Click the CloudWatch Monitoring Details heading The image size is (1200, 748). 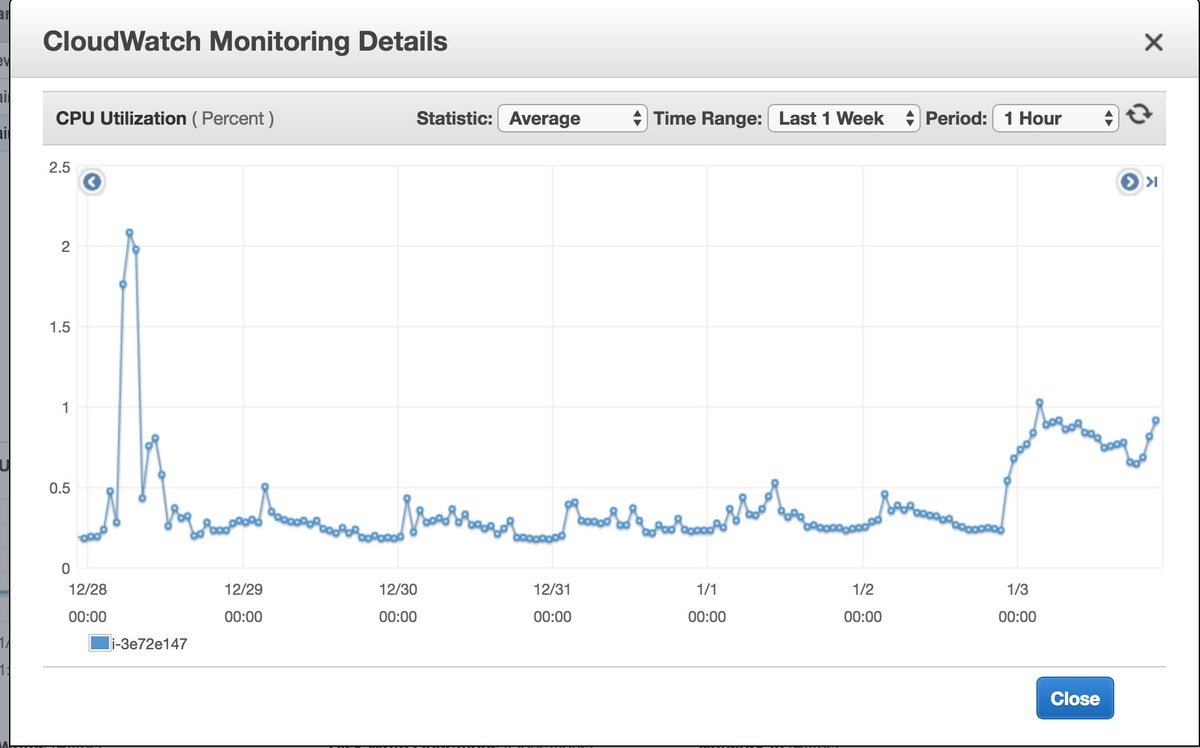coord(245,42)
